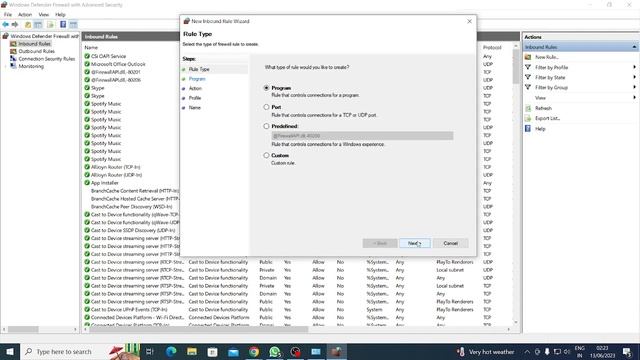The height and width of the screenshot is (360, 640).
Task: Expand the Filter by Group submenu arrow
Action: coord(634,87)
